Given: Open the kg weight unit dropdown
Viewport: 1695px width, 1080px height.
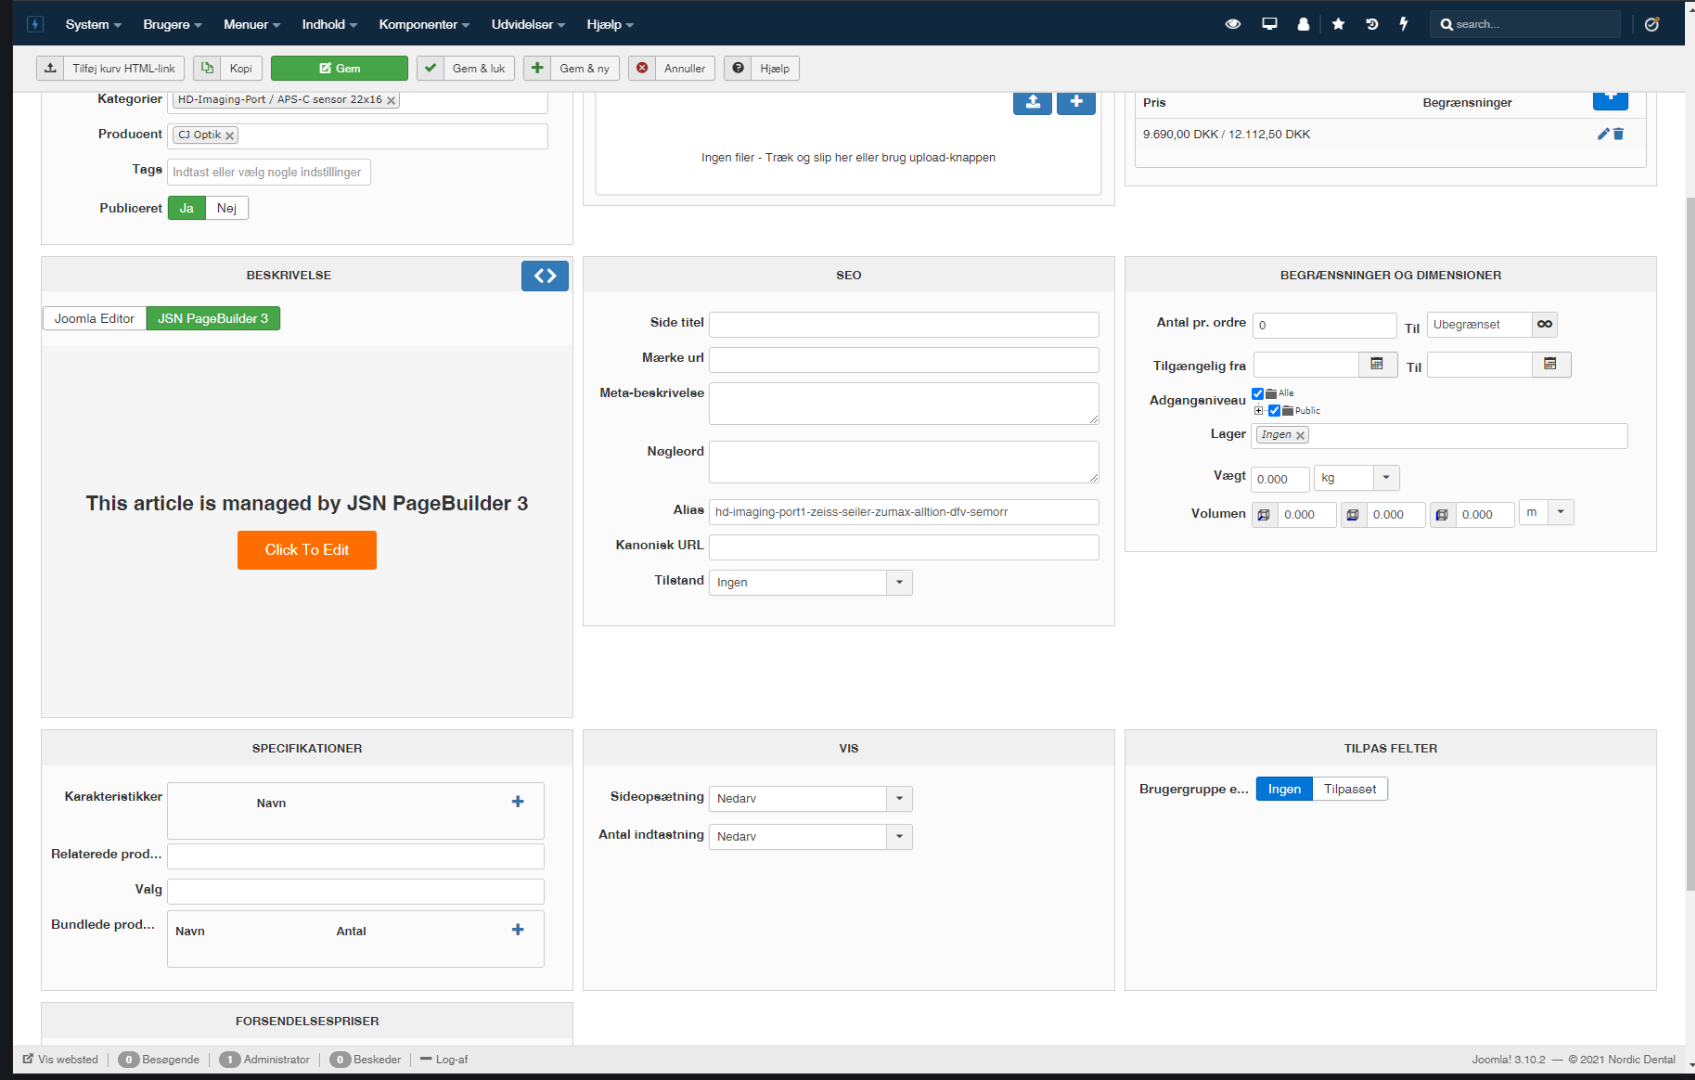Looking at the screenshot, I should pos(1356,478).
